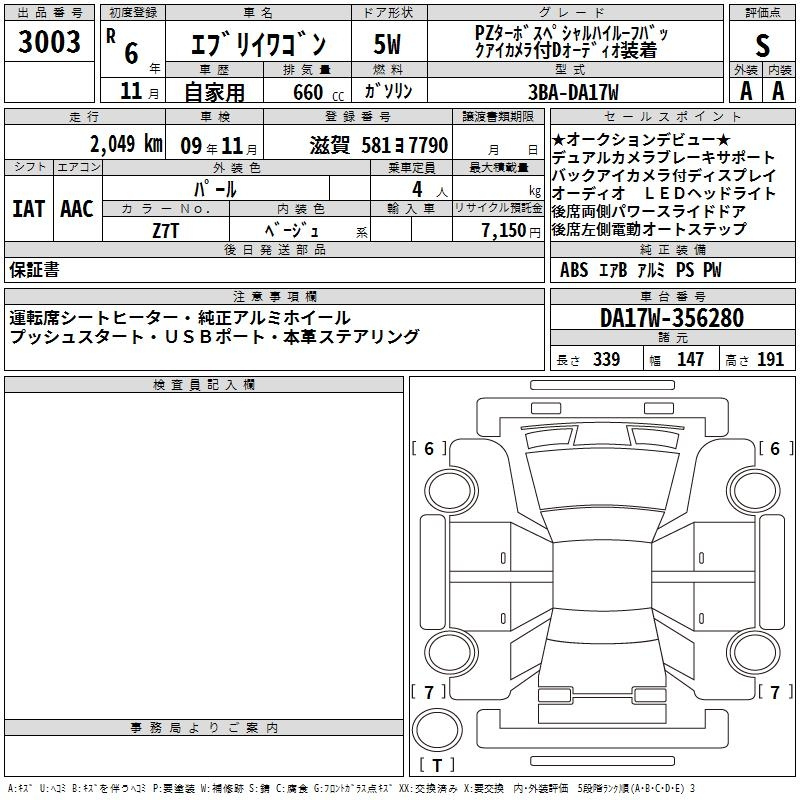Screen dimensions: 800x800
Task: Click the registration number 滋賀 581 ヨ 7790
Action: pos(379,145)
